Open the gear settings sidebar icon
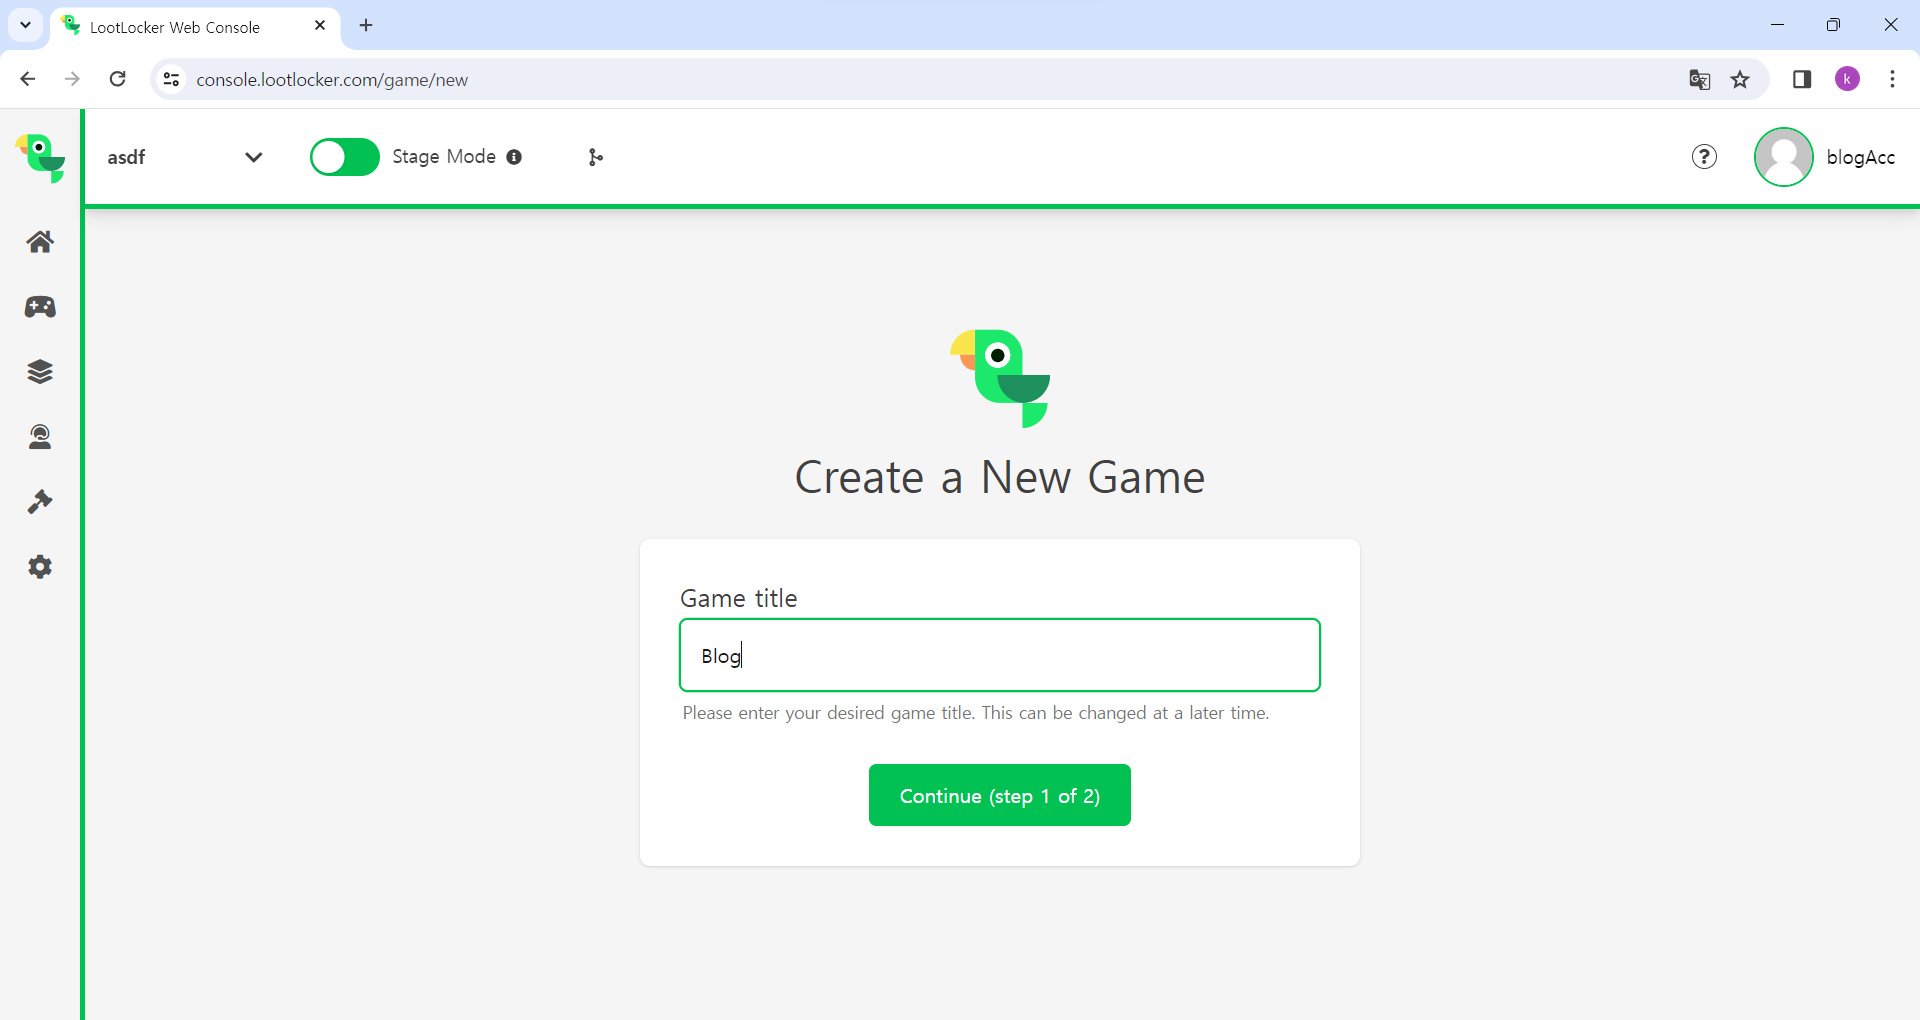This screenshot has width=1920, height=1020. (40, 567)
